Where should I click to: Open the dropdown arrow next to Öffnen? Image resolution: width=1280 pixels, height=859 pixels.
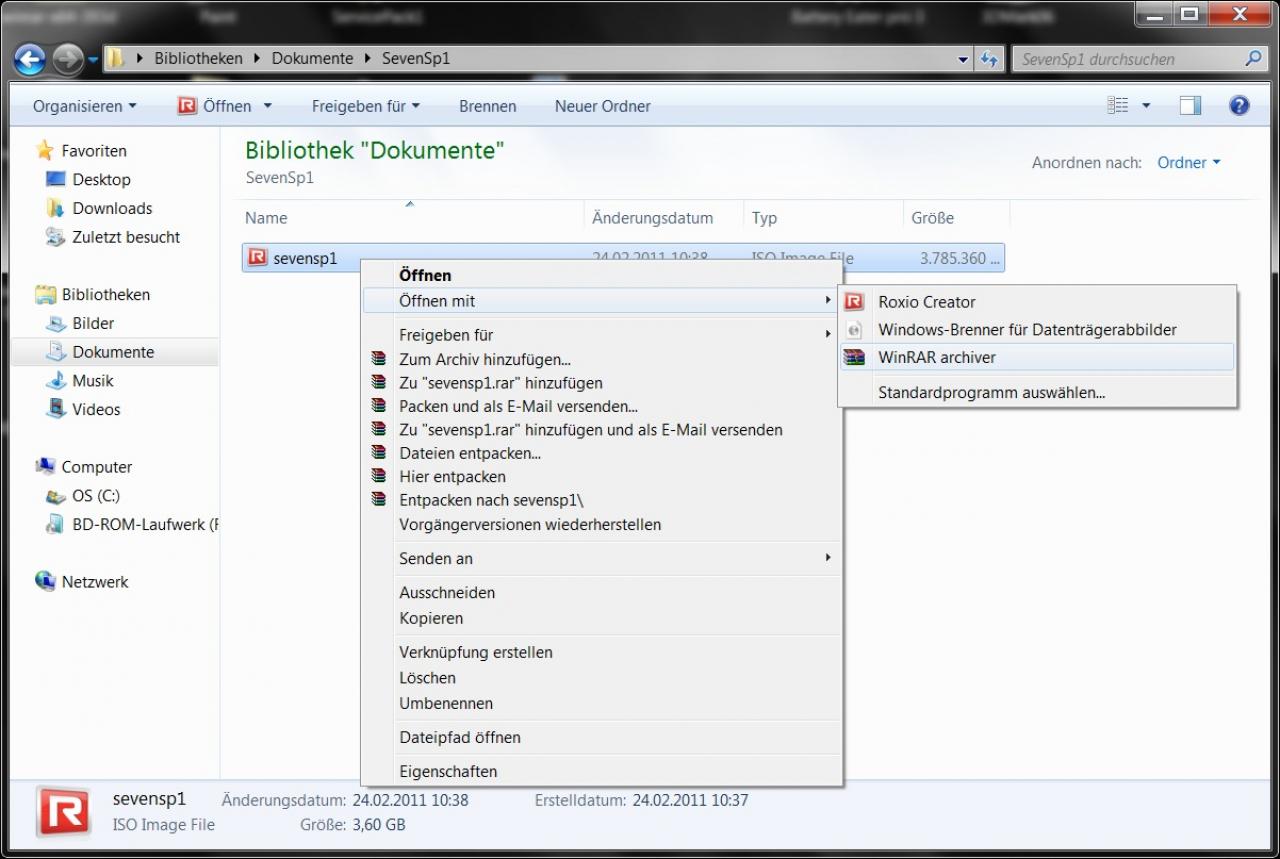coord(267,106)
